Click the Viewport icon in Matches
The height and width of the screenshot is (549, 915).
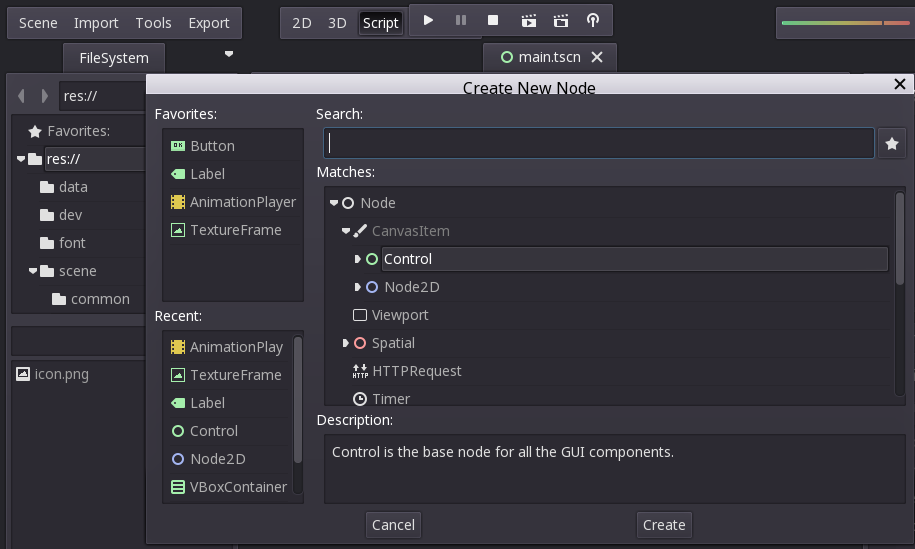tap(360, 315)
